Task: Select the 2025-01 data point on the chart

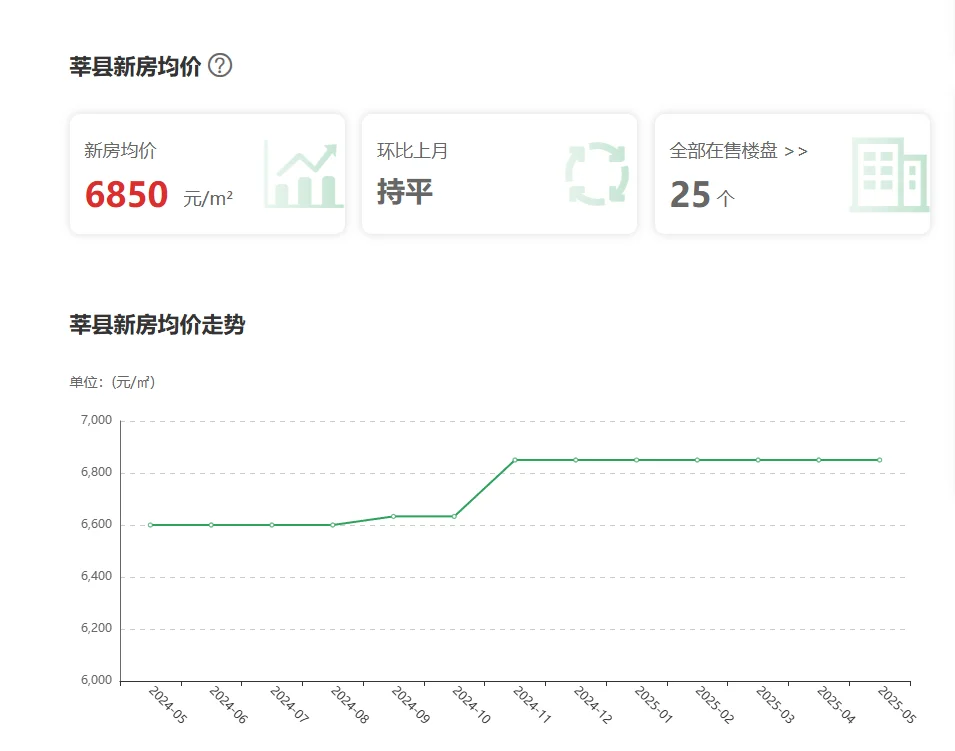Action: tap(636, 460)
